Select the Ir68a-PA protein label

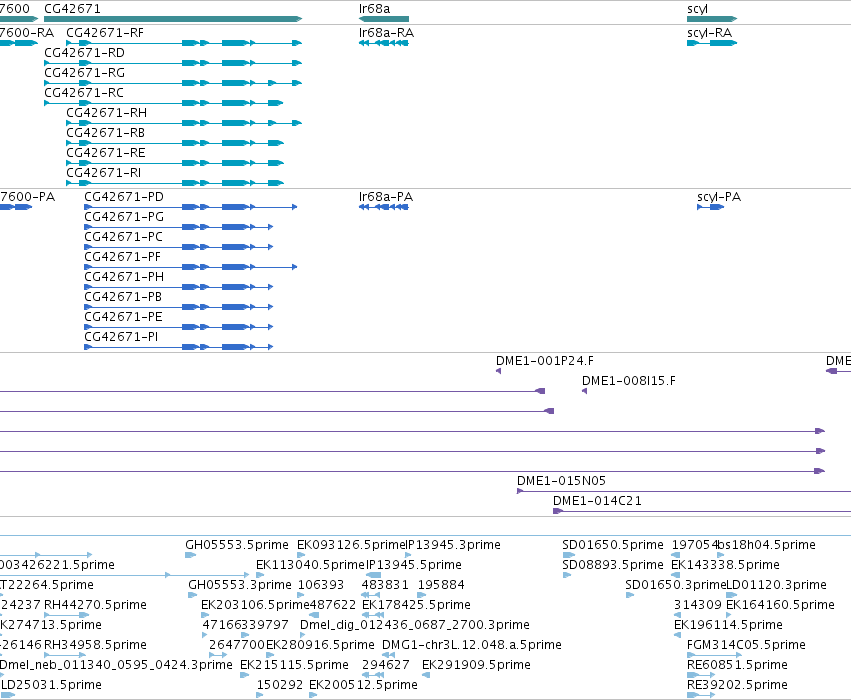[x=386, y=197]
